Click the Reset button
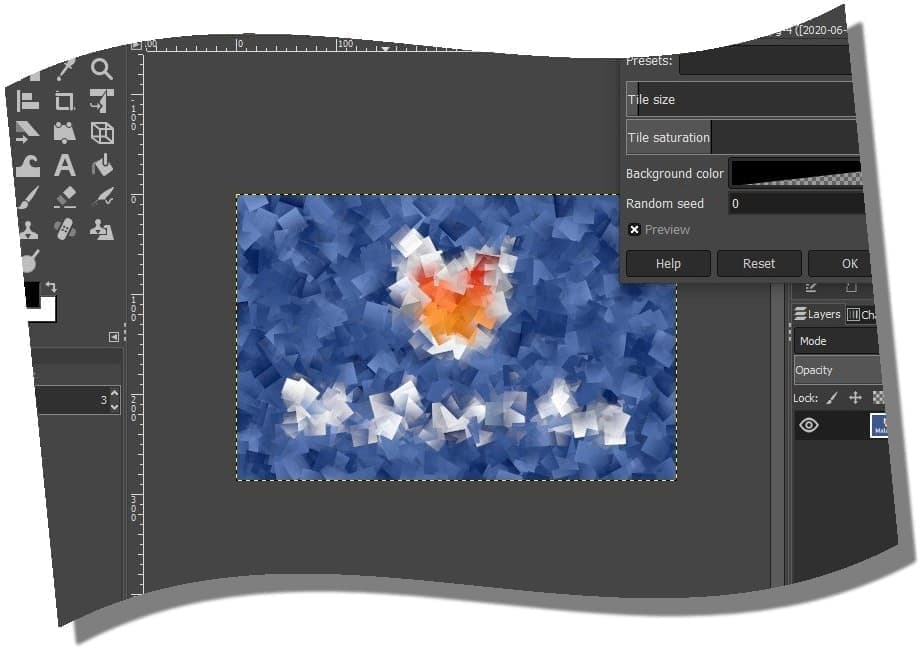Image resolution: width=924 pixels, height=652 pixels. [x=758, y=264]
